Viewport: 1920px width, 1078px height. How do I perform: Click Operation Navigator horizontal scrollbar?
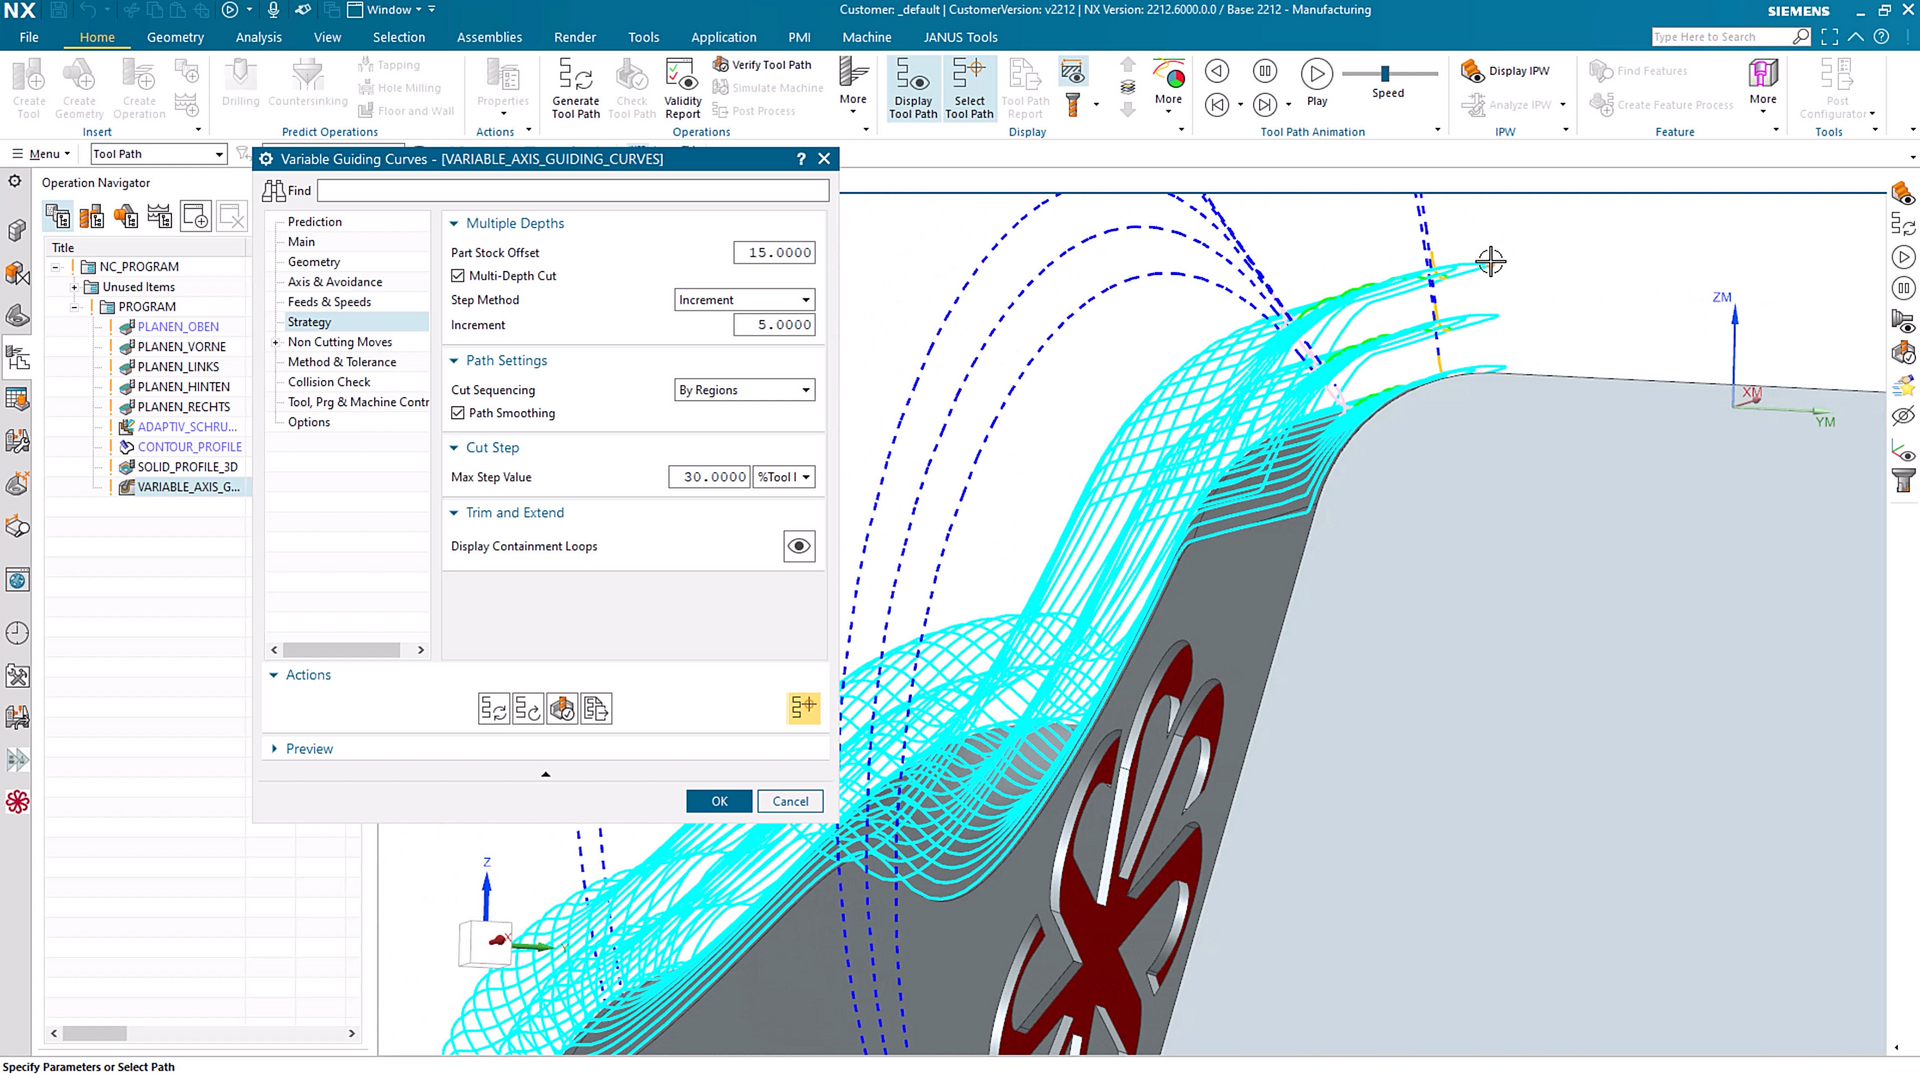[96, 1033]
